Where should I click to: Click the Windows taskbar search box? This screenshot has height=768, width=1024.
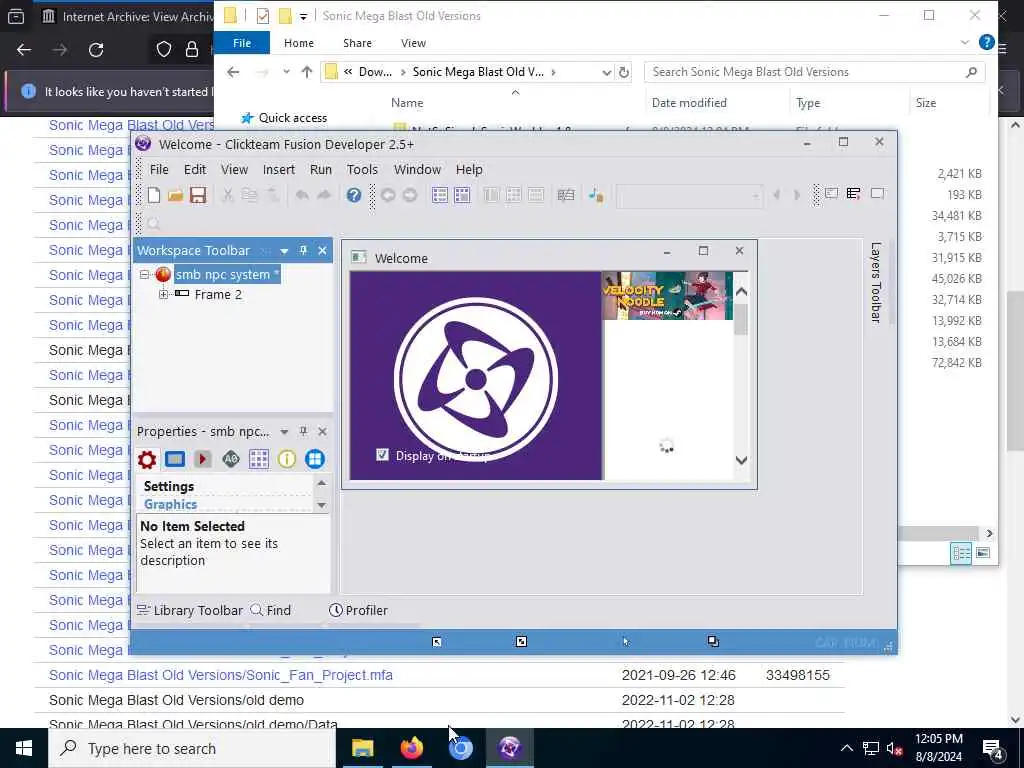(x=191, y=748)
